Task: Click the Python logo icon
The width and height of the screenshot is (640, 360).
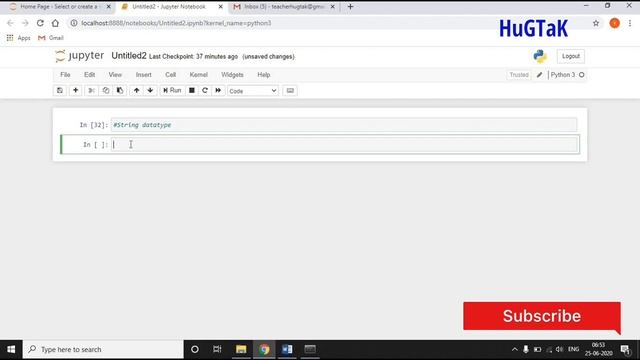Action: (x=540, y=56)
